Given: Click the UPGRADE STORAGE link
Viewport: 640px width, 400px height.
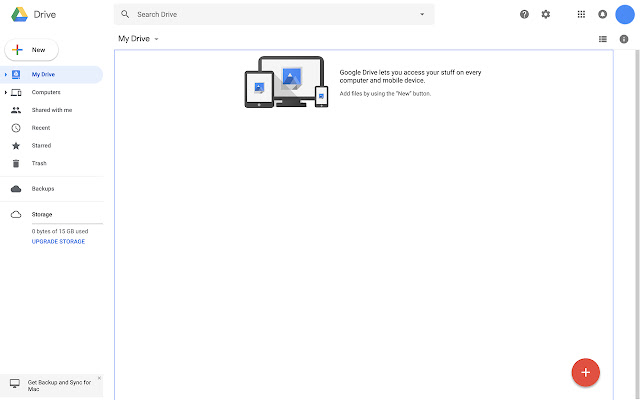Looking at the screenshot, I should [x=58, y=242].
